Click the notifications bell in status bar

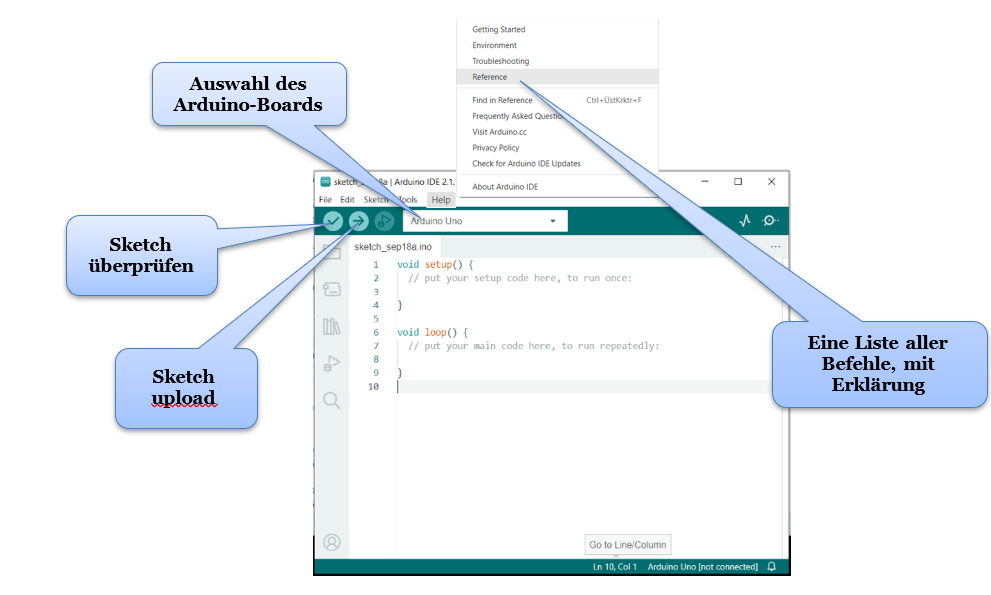[x=772, y=567]
